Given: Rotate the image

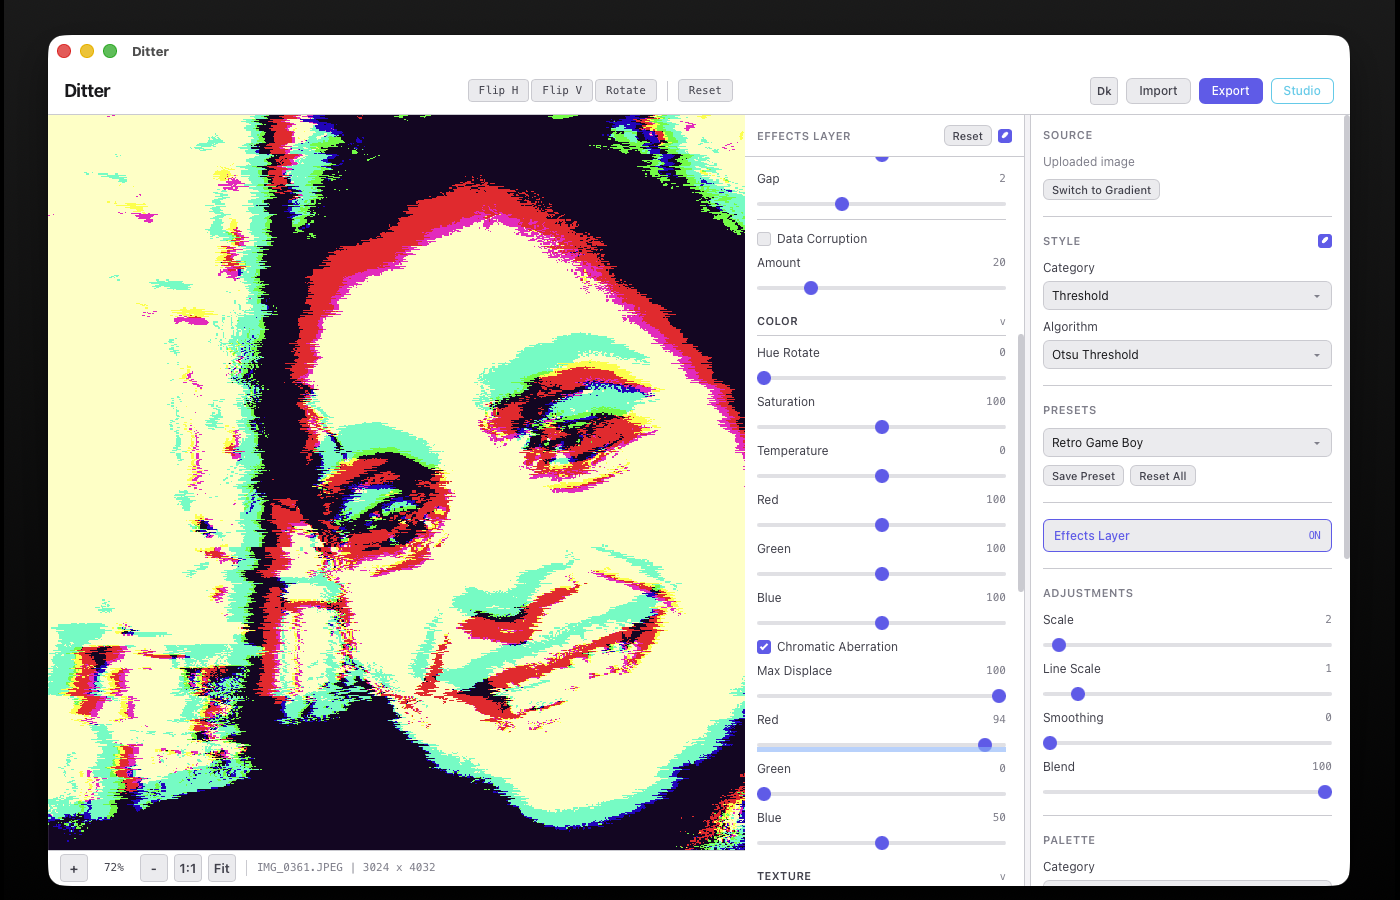Looking at the screenshot, I should 626,90.
